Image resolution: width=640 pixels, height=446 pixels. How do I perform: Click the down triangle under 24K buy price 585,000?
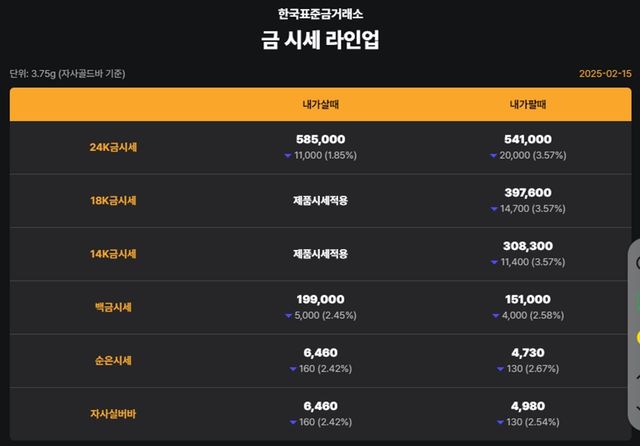coord(288,156)
